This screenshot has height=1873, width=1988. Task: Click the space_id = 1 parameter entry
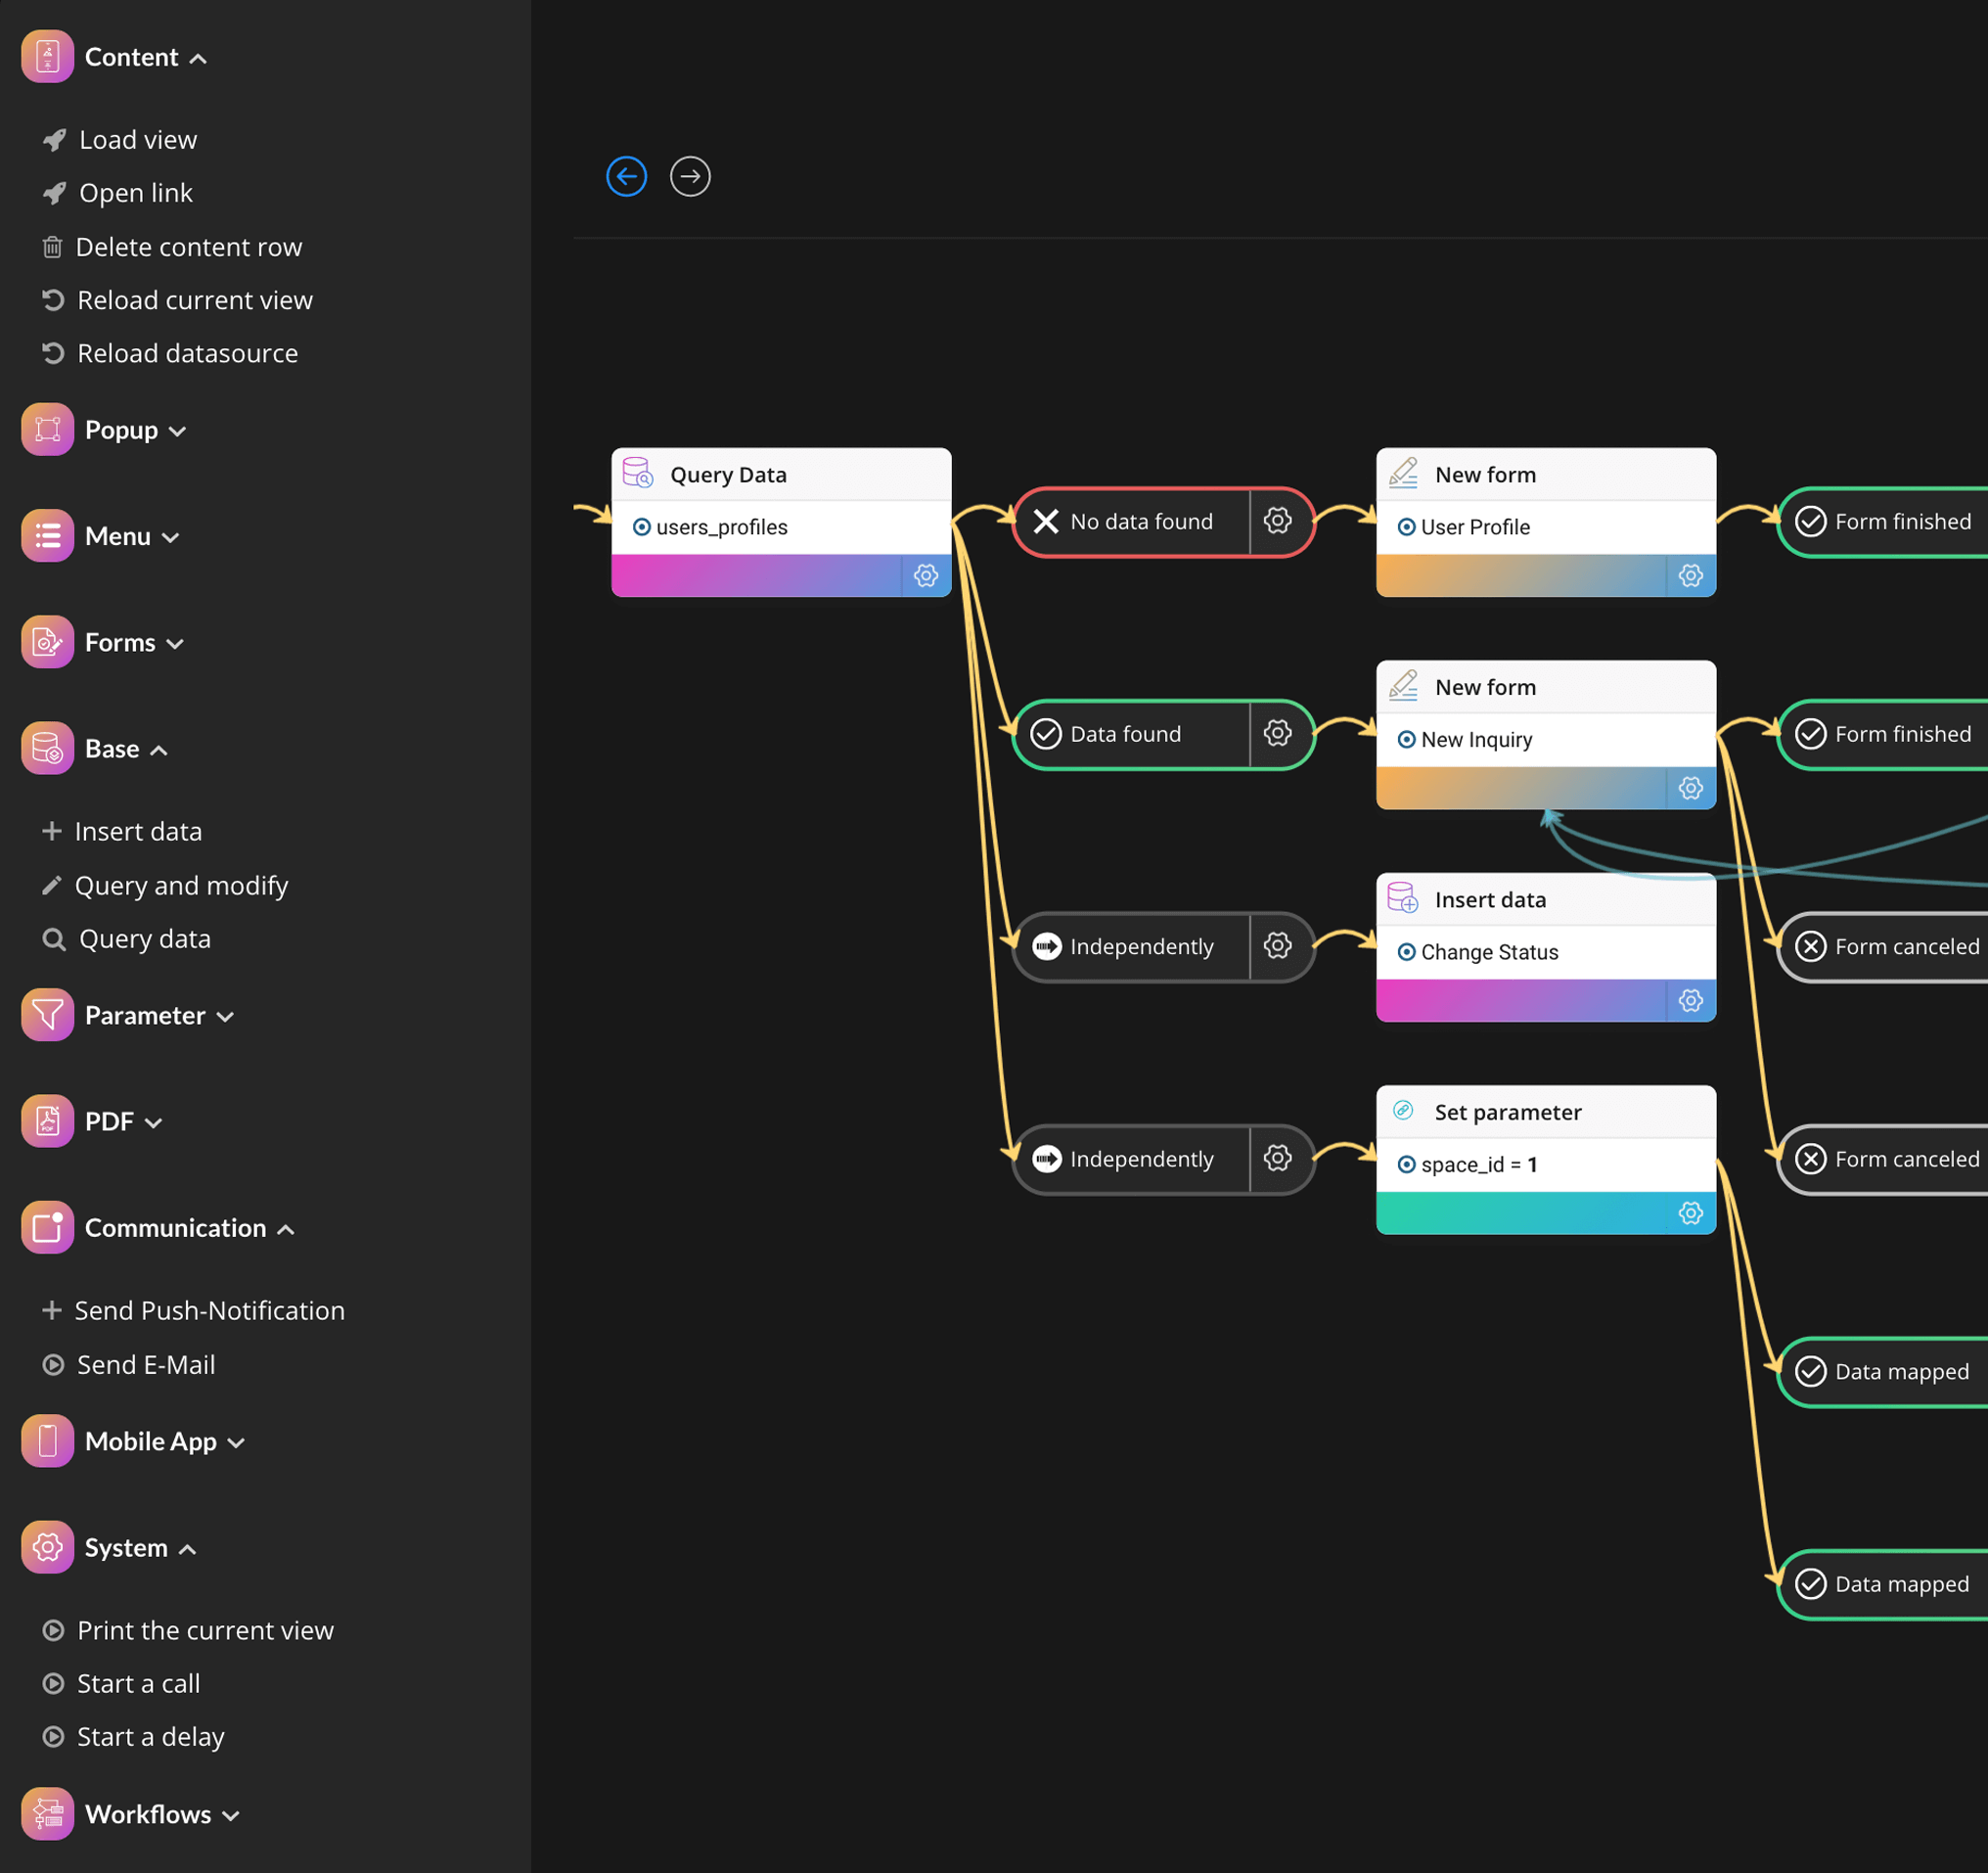pos(1468,1164)
